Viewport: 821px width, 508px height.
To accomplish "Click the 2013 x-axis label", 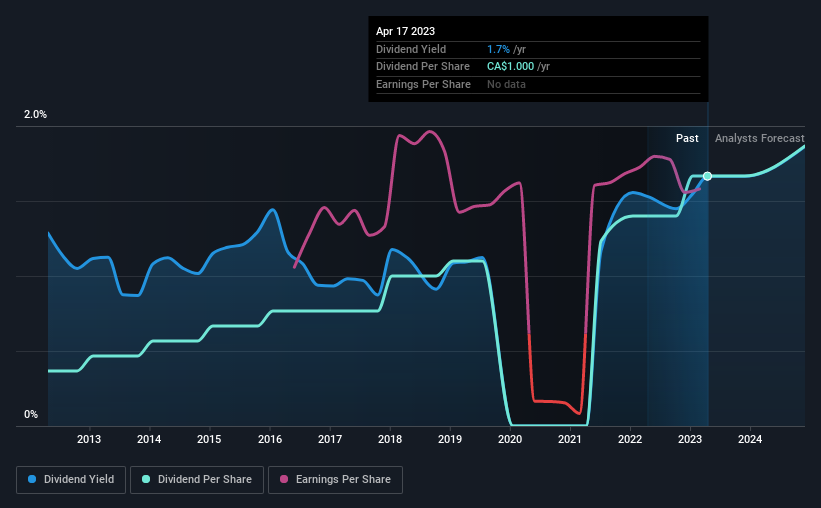I will [89, 439].
